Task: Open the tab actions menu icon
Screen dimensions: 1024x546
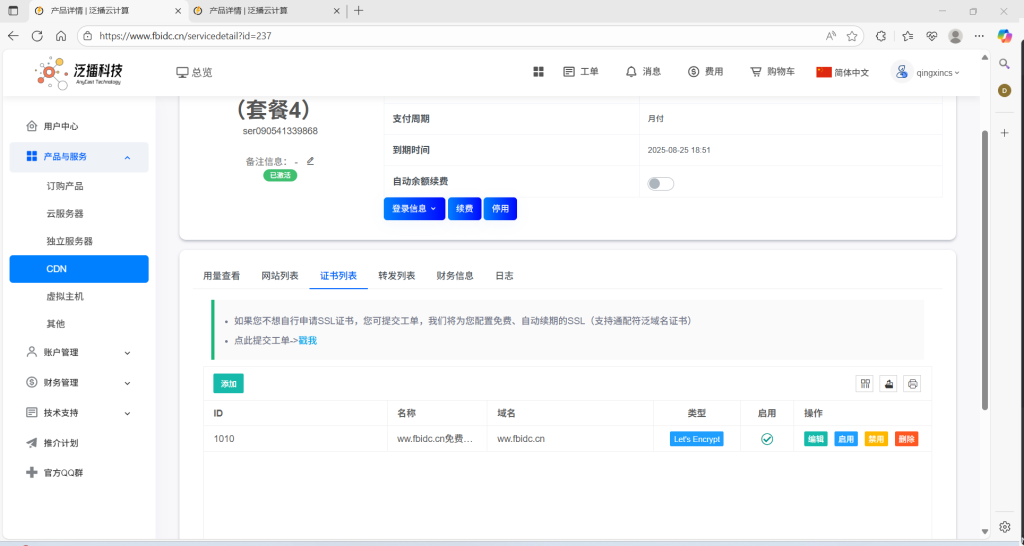Action: pyautogui.click(x=13, y=11)
